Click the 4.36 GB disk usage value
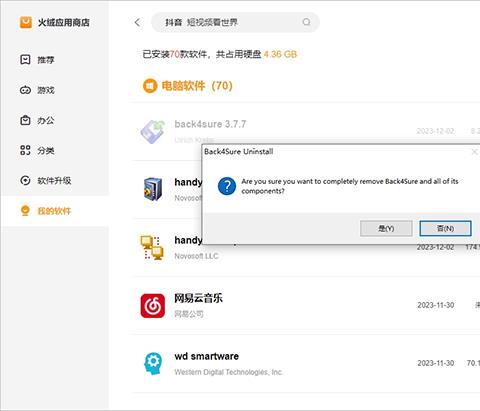The image size is (480, 411). tap(280, 54)
